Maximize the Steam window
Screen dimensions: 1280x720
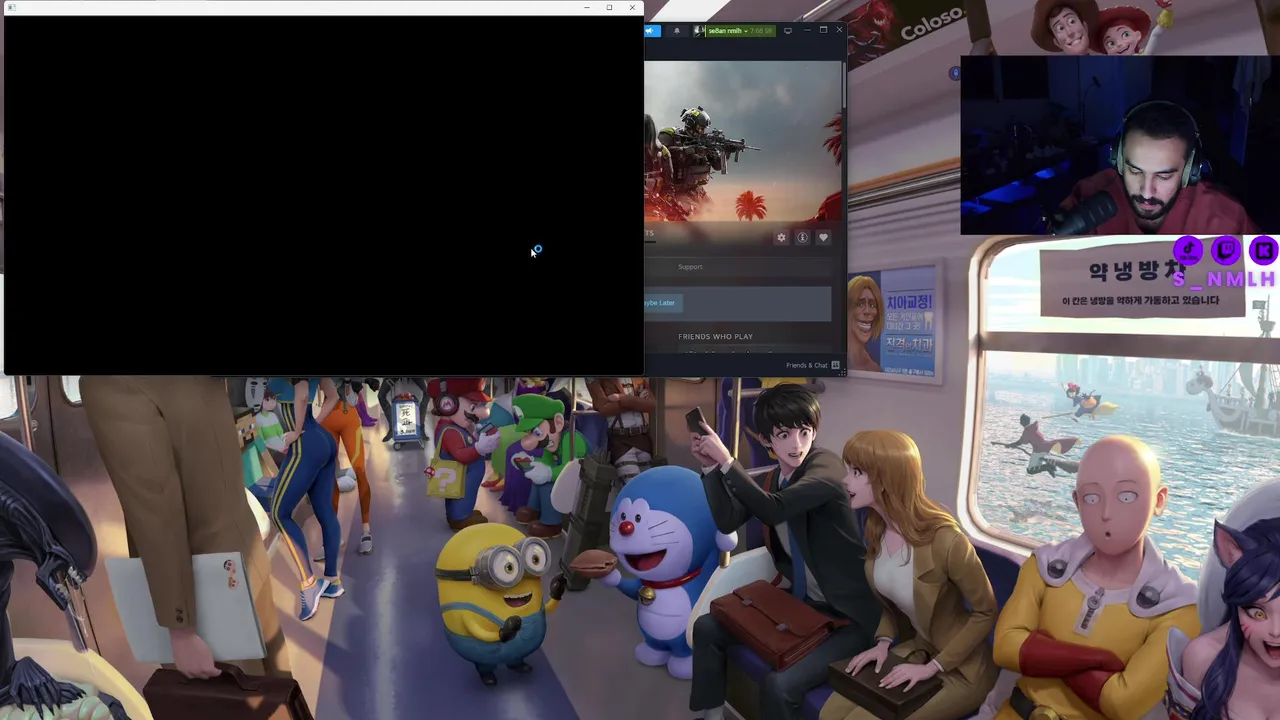coord(823,30)
